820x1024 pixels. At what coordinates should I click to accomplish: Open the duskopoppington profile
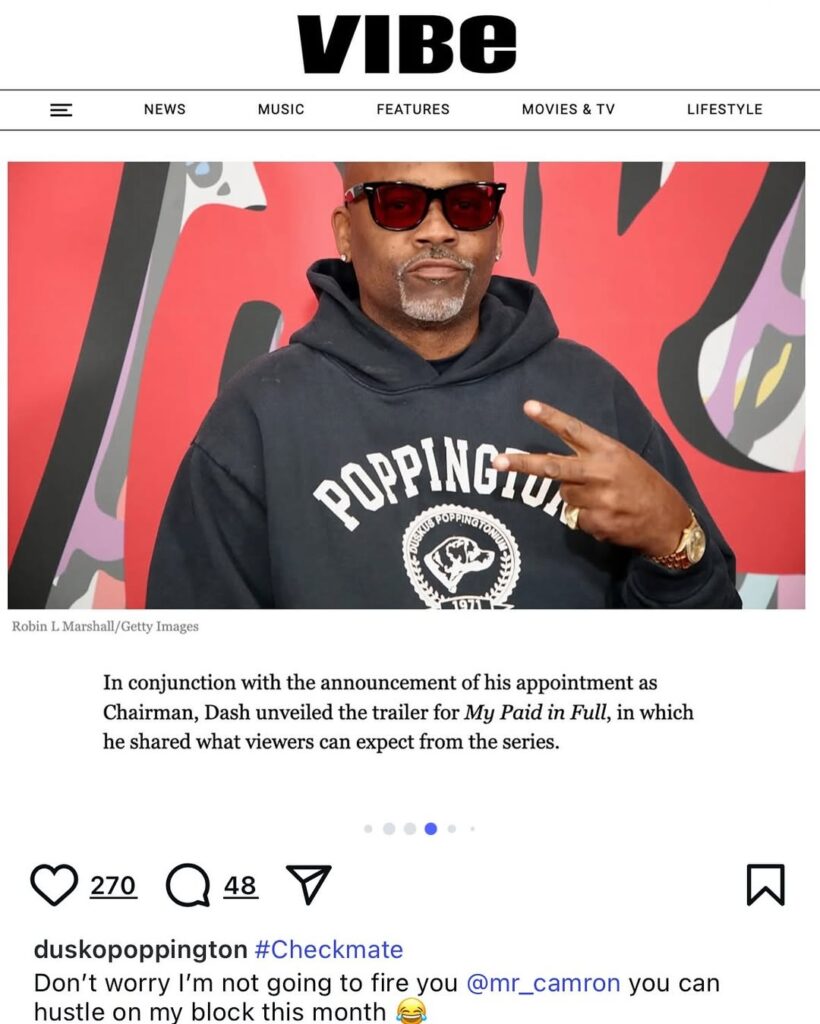click(140, 949)
